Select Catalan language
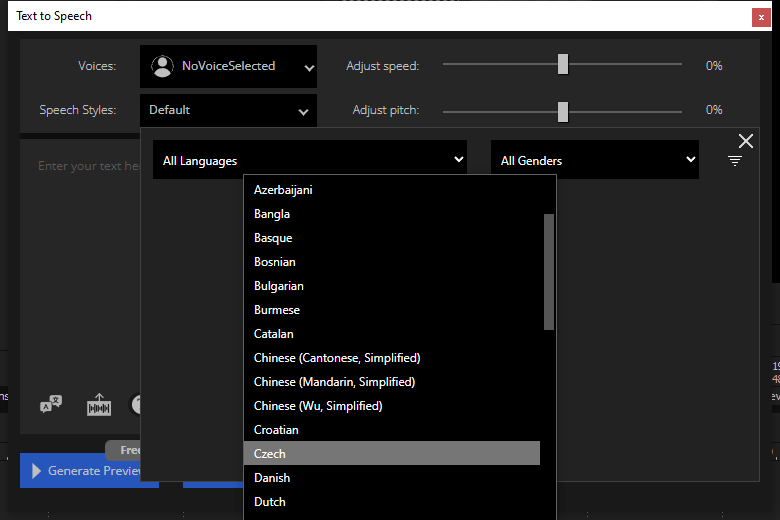Image resolution: width=780 pixels, height=520 pixels. pos(392,334)
